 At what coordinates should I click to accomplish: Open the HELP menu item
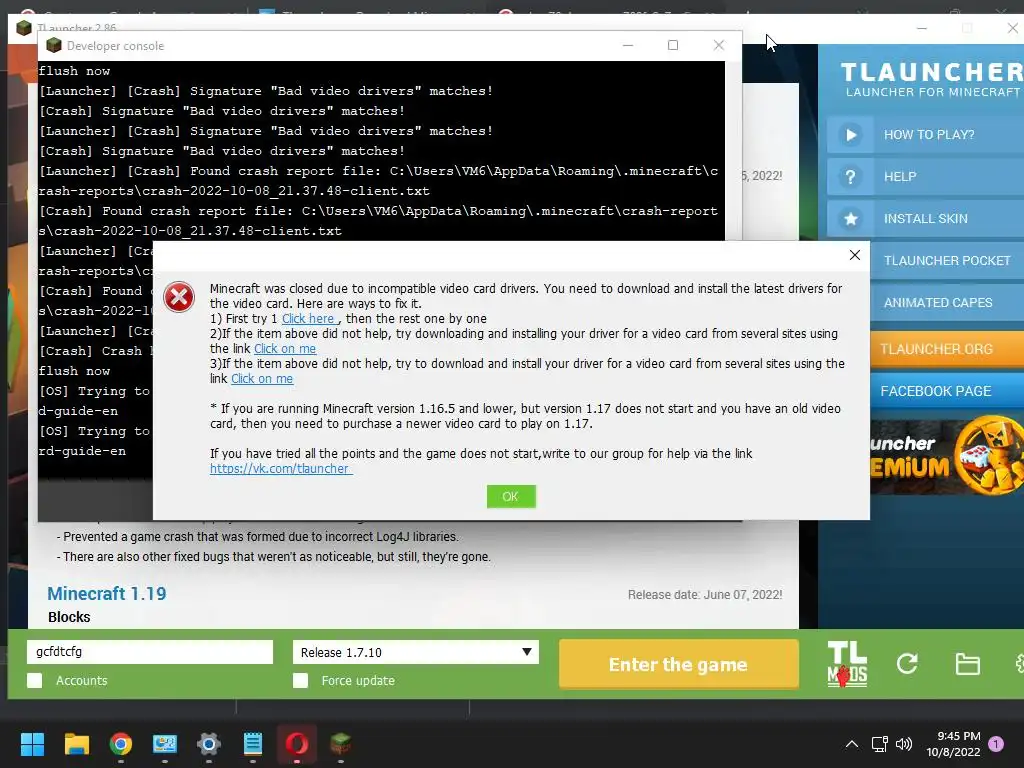(x=925, y=177)
